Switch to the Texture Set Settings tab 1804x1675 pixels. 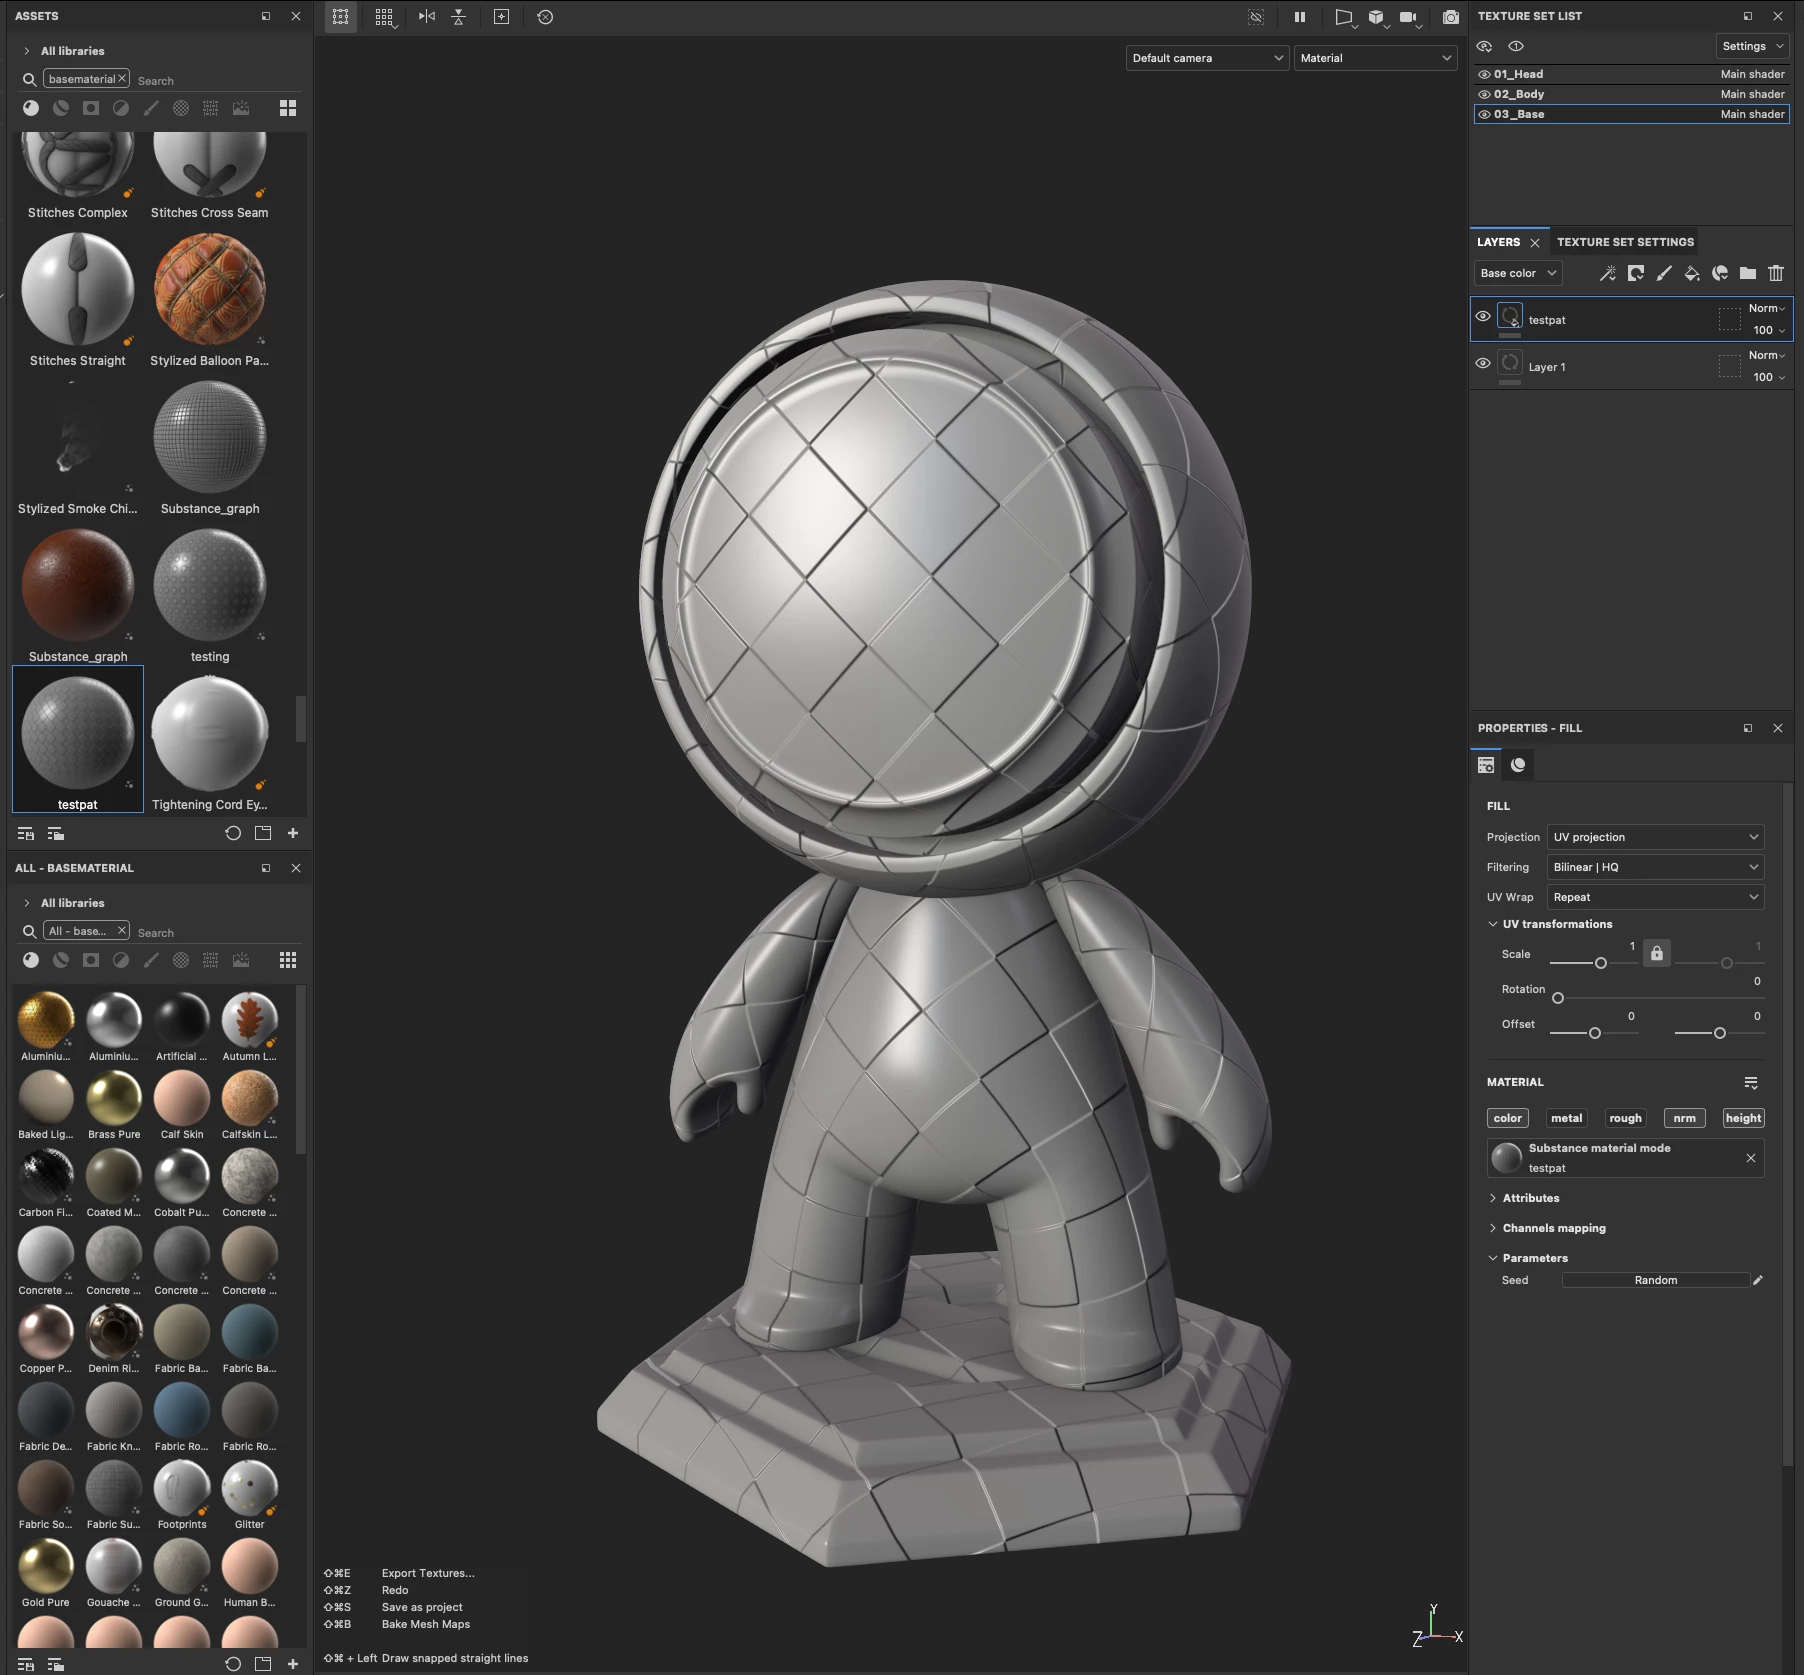point(1625,242)
